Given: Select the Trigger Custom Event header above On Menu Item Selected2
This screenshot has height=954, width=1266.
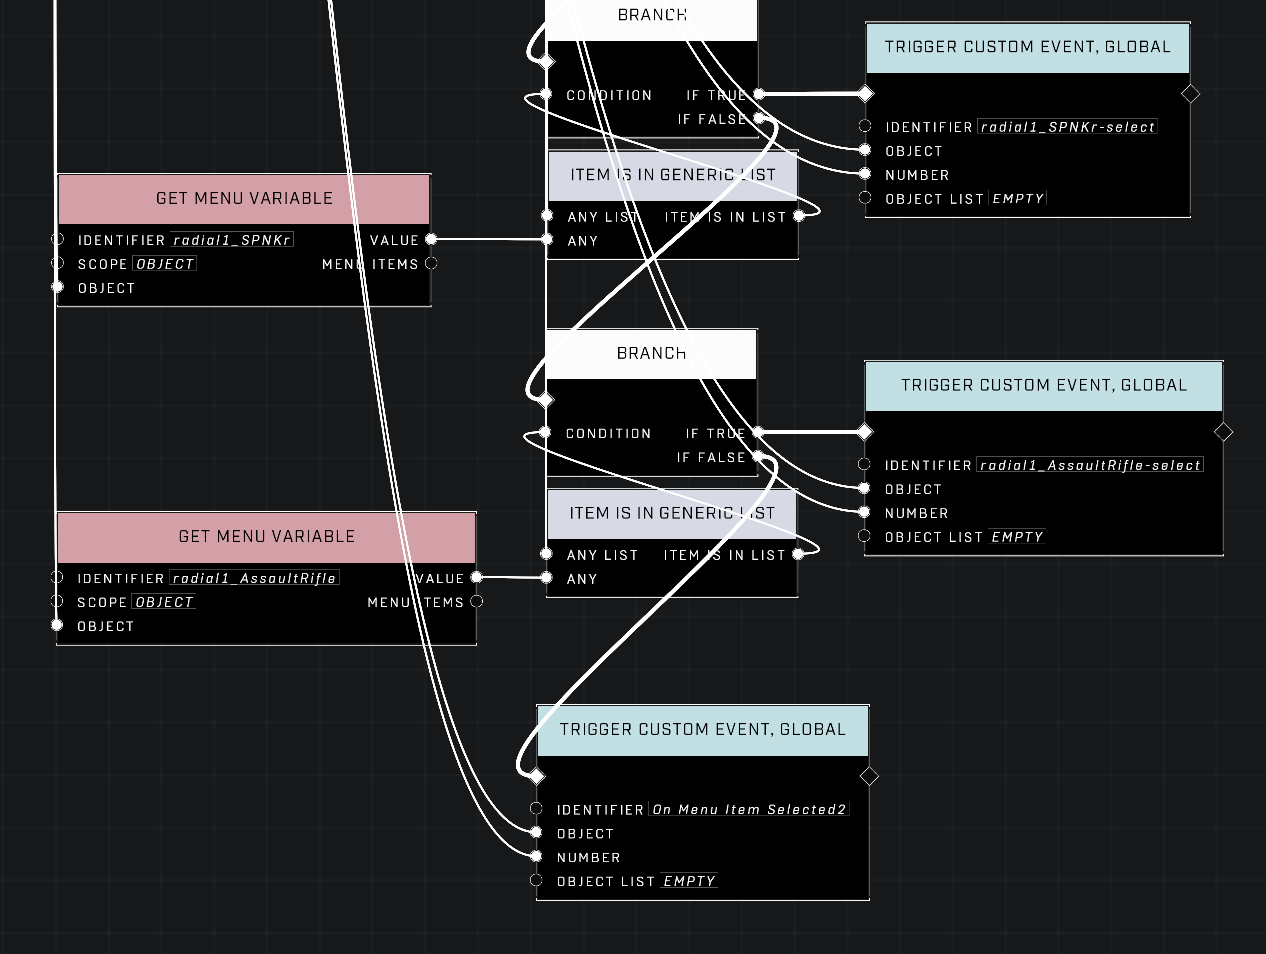Looking at the screenshot, I should click(702, 730).
